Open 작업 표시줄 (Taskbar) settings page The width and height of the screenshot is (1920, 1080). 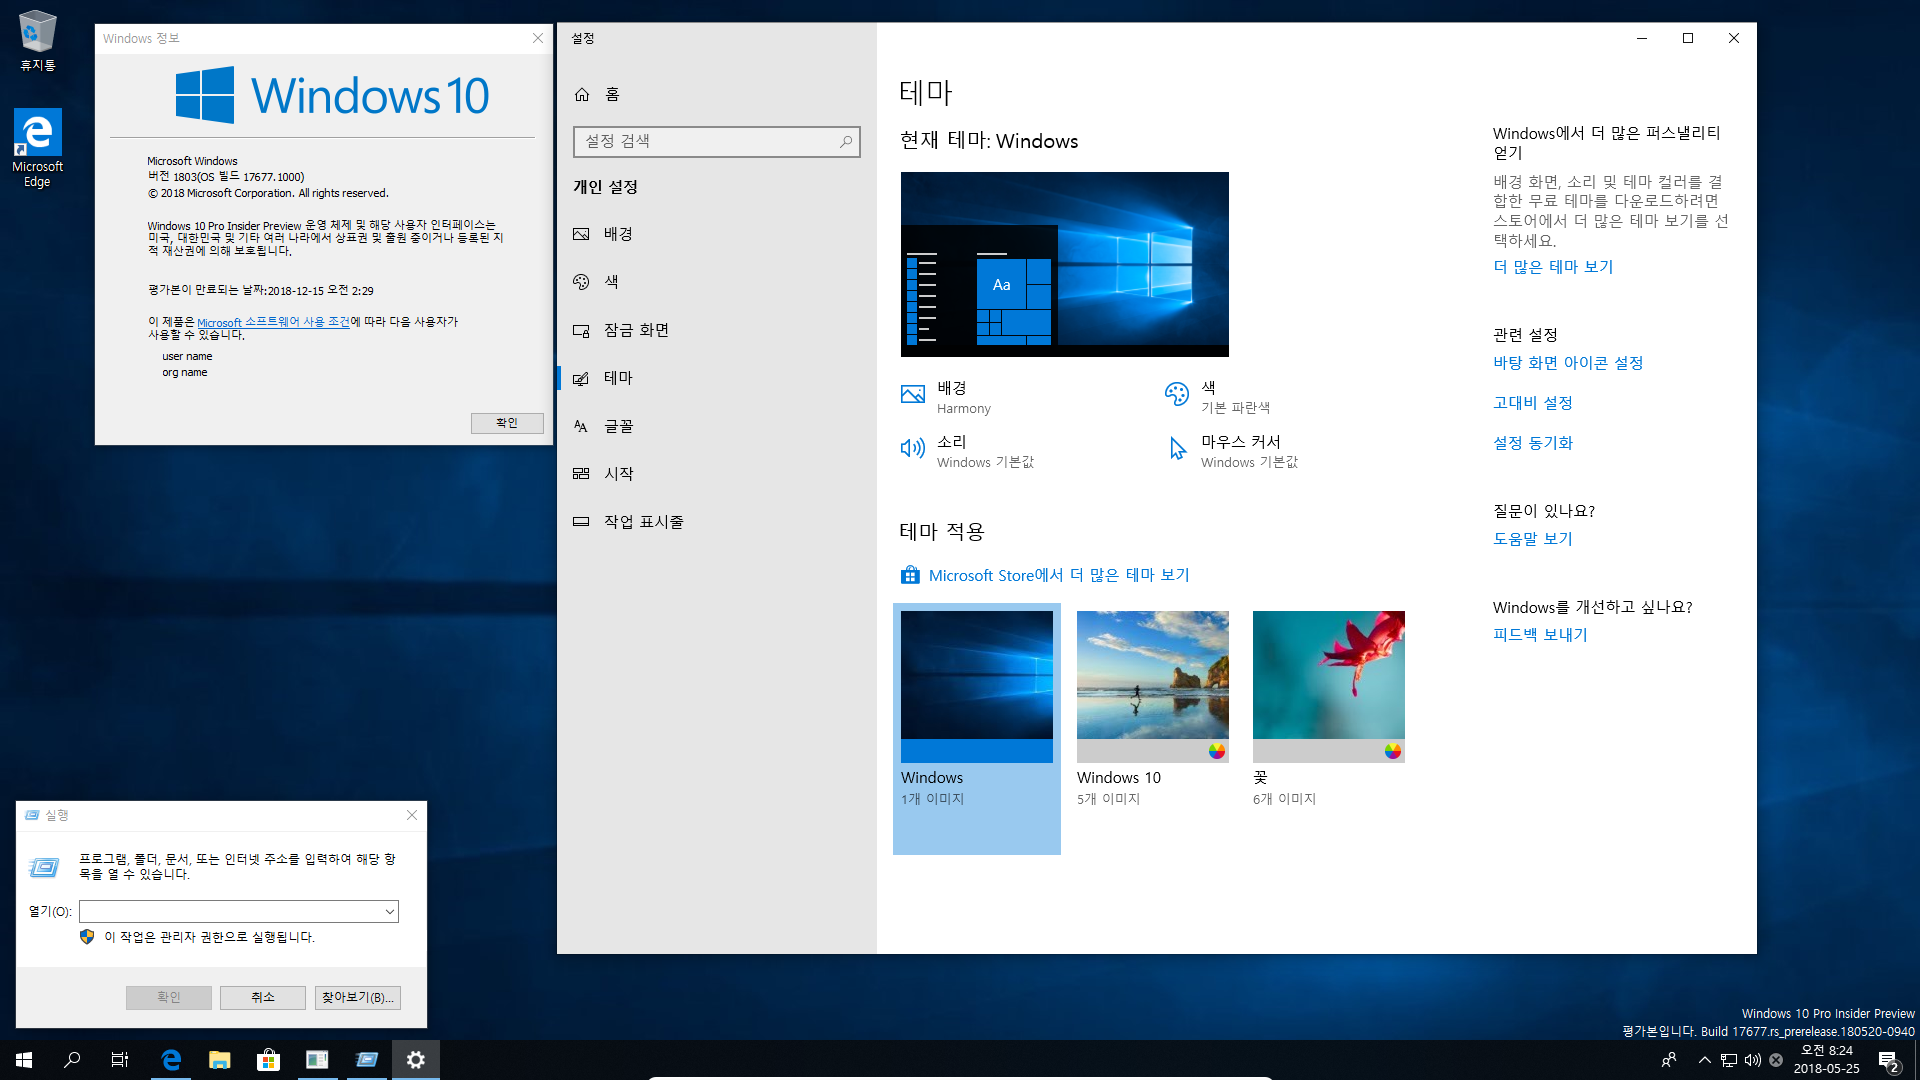[716, 521]
